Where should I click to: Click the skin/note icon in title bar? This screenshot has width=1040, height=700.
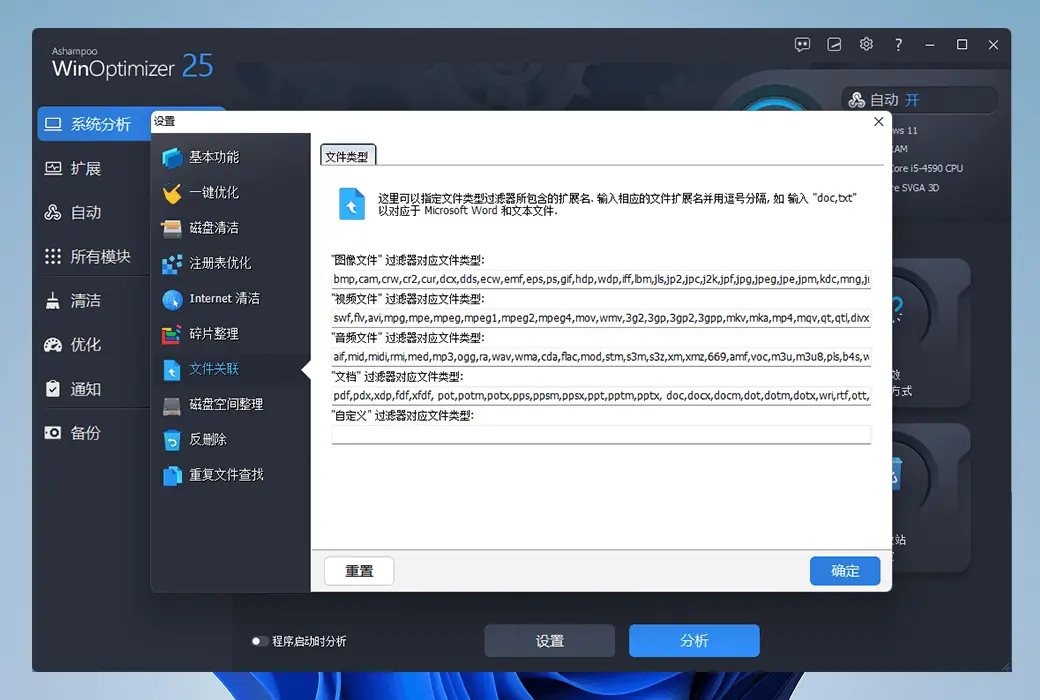pos(834,44)
